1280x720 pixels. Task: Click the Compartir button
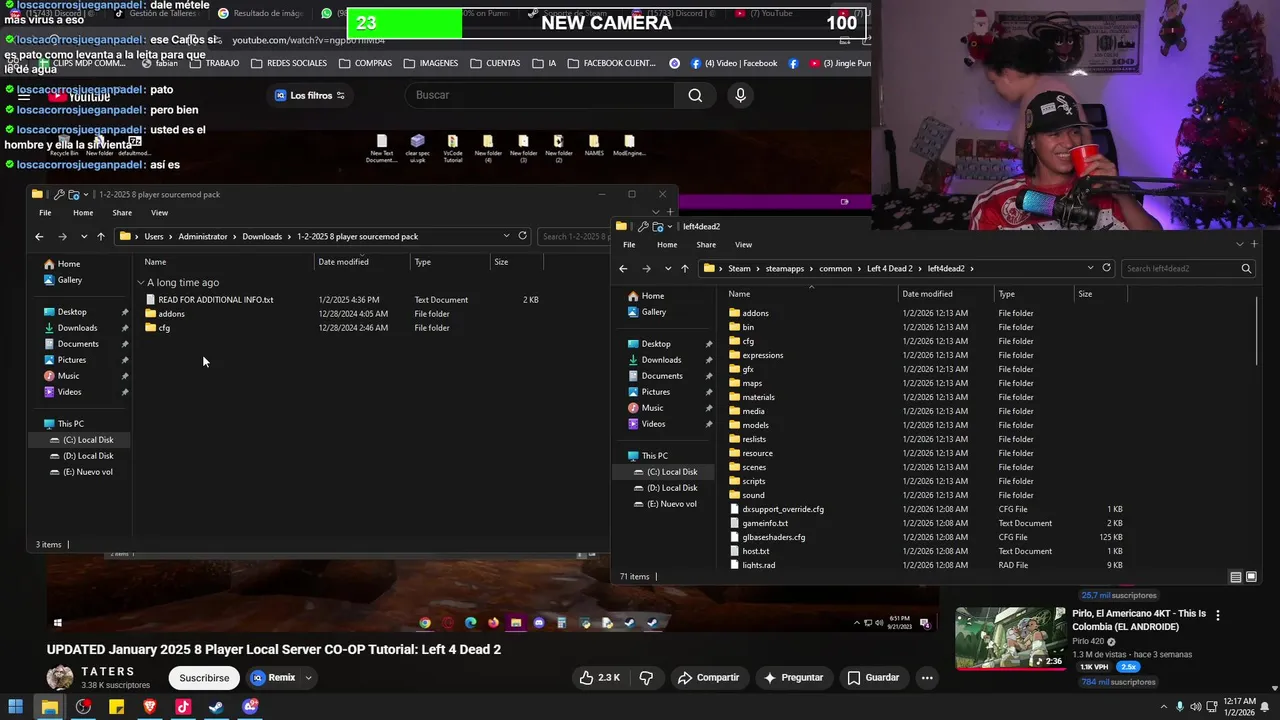coord(708,678)
